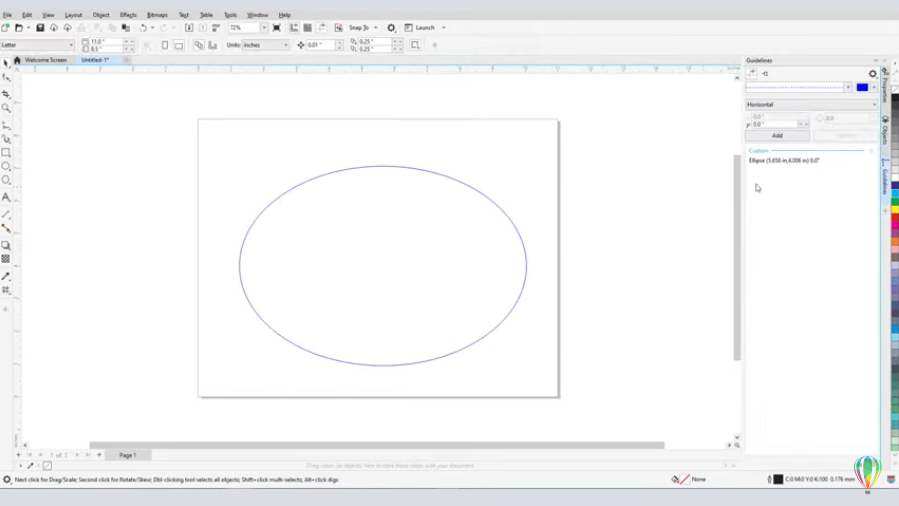Viewport: 899px width, 506px height.
Task: Toggle Treat as Filled button
Action: [415, 45]
